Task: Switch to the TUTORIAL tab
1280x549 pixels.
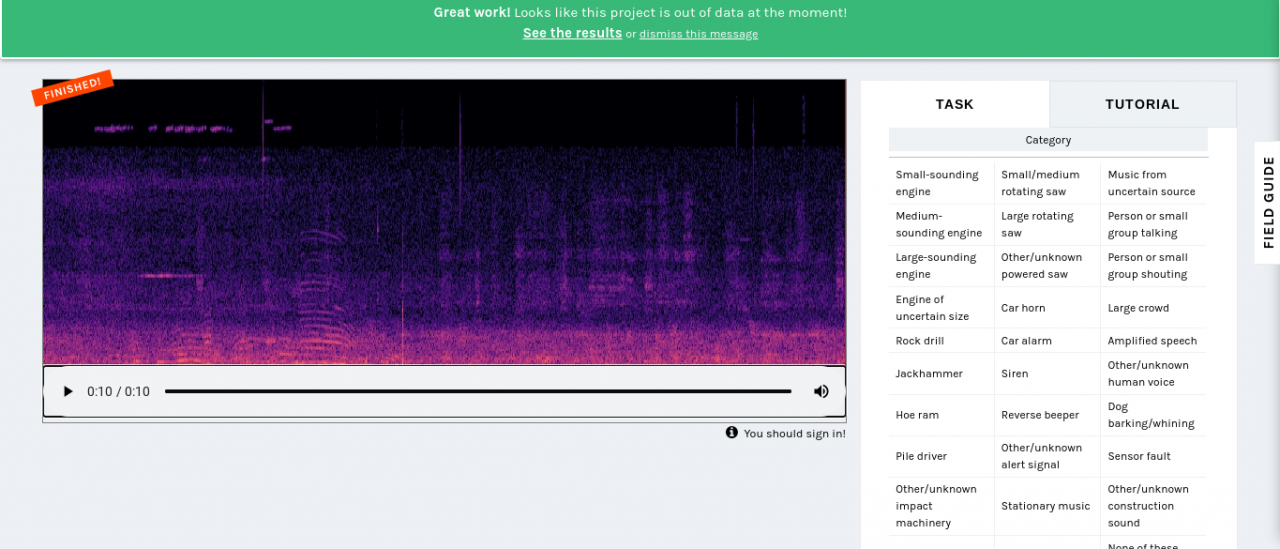Action: point(1142,104)
